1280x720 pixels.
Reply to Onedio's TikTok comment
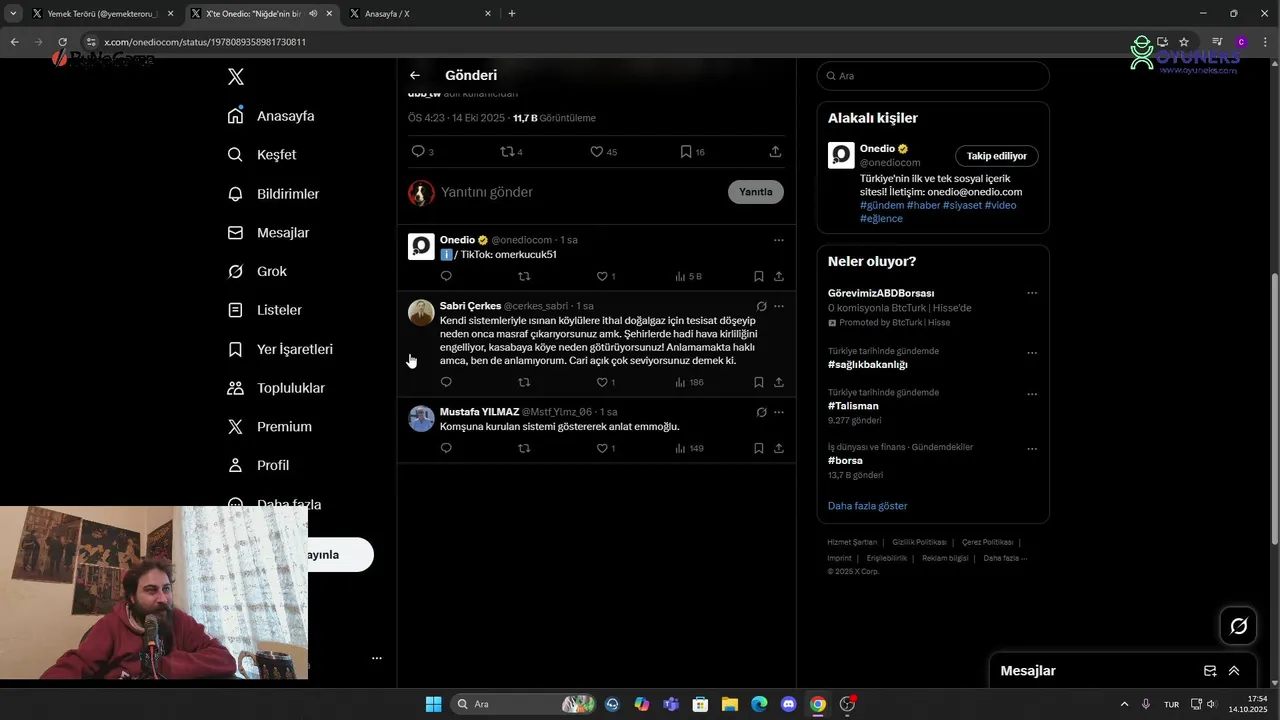tap(446, 276)
